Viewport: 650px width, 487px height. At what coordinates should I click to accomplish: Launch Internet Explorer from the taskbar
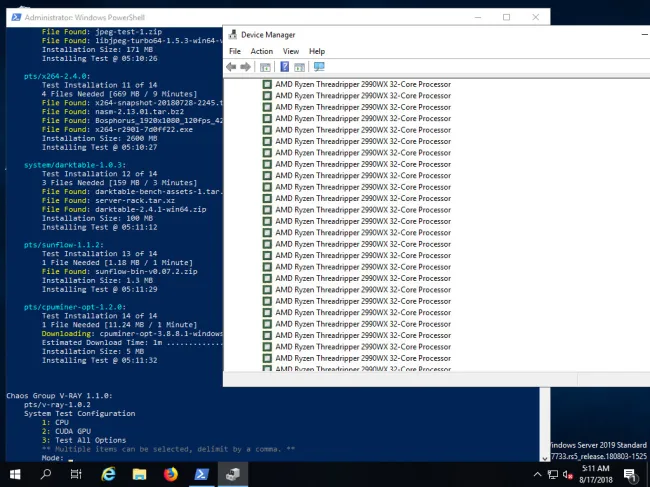[x=108, y=474]
